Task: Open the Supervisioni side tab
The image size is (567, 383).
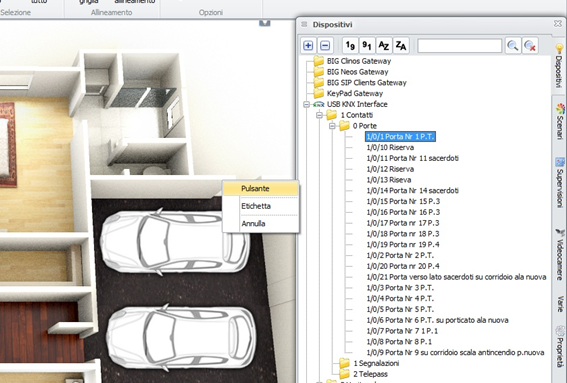Action: [560, 182]
